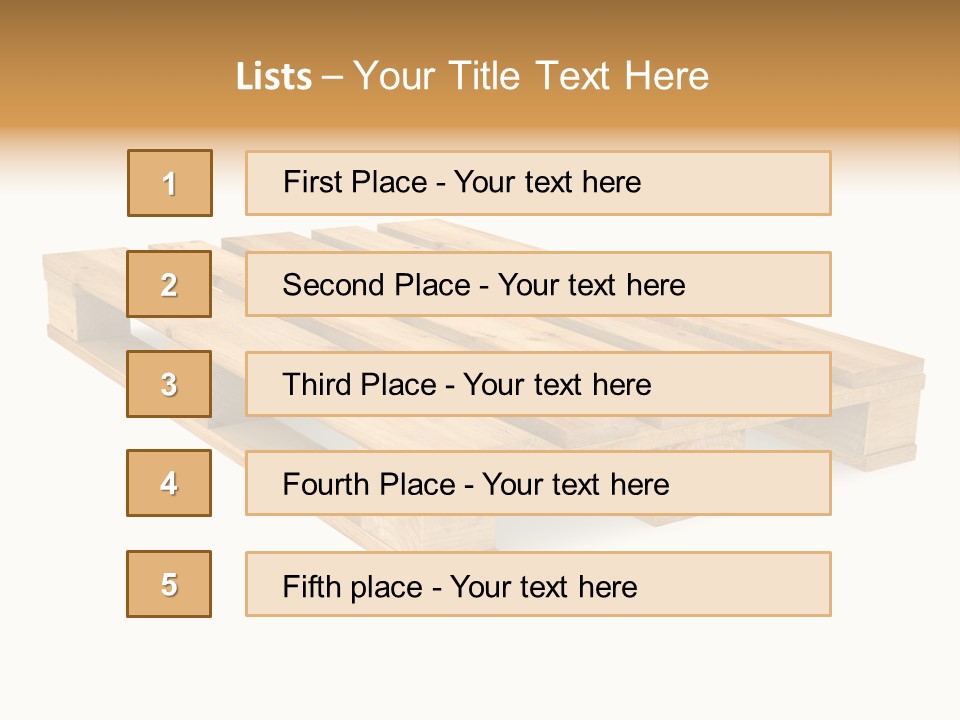Viewport: 960px width, 720px height.
Task: Click 'Your text here' in Fifth place row
Action: pos(543,586)
